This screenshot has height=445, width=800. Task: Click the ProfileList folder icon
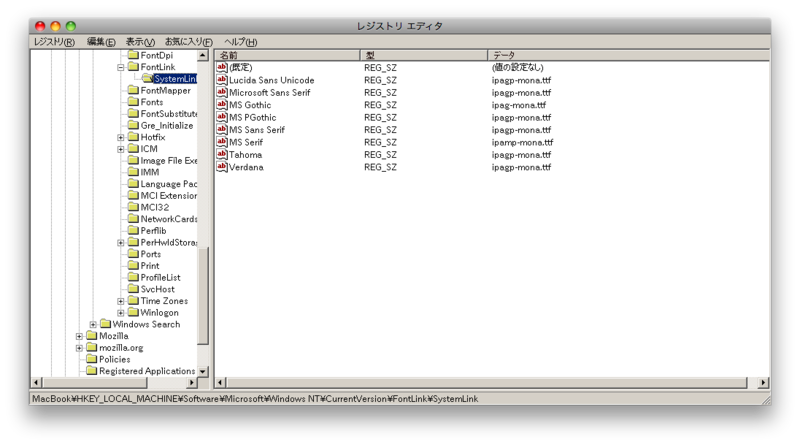point(133,278)
